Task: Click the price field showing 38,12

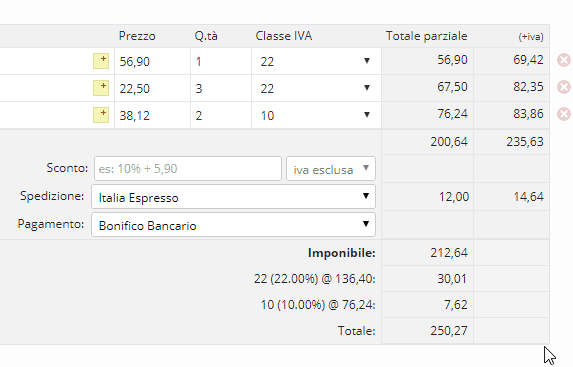Action: pos(152,115)
